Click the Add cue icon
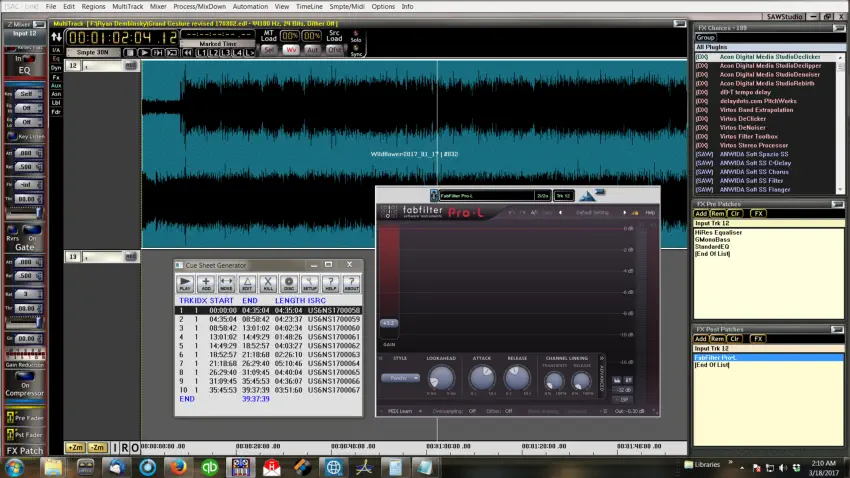850x478 pixels. (206, 284)
